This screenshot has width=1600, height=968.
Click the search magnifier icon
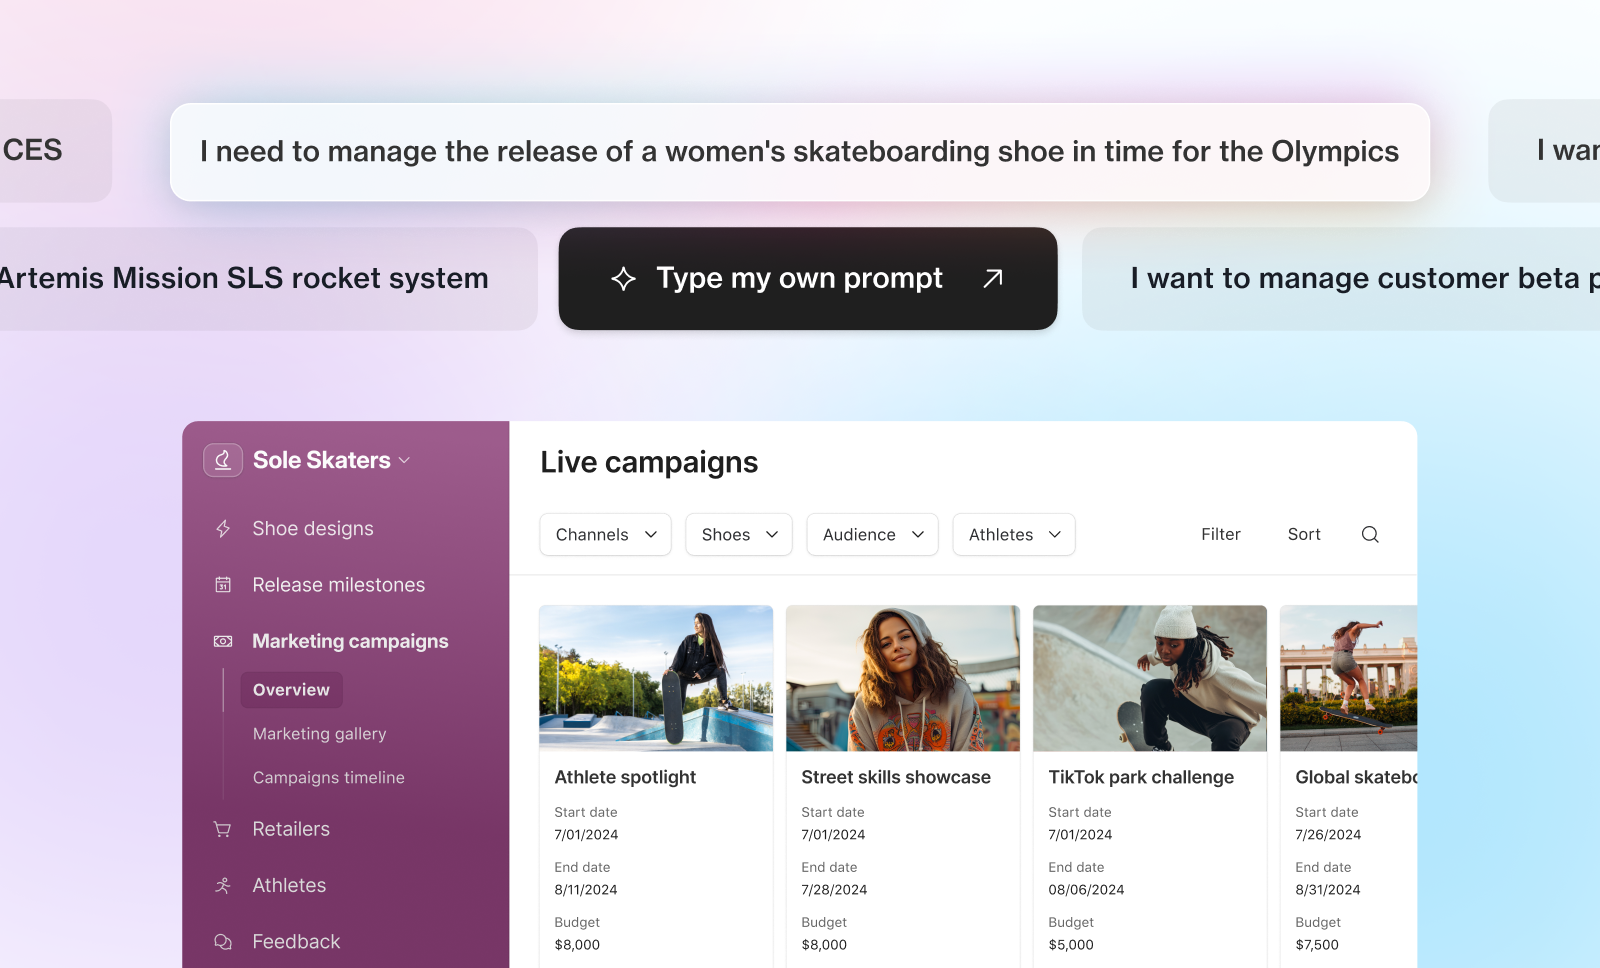(x=1369, y=534)
